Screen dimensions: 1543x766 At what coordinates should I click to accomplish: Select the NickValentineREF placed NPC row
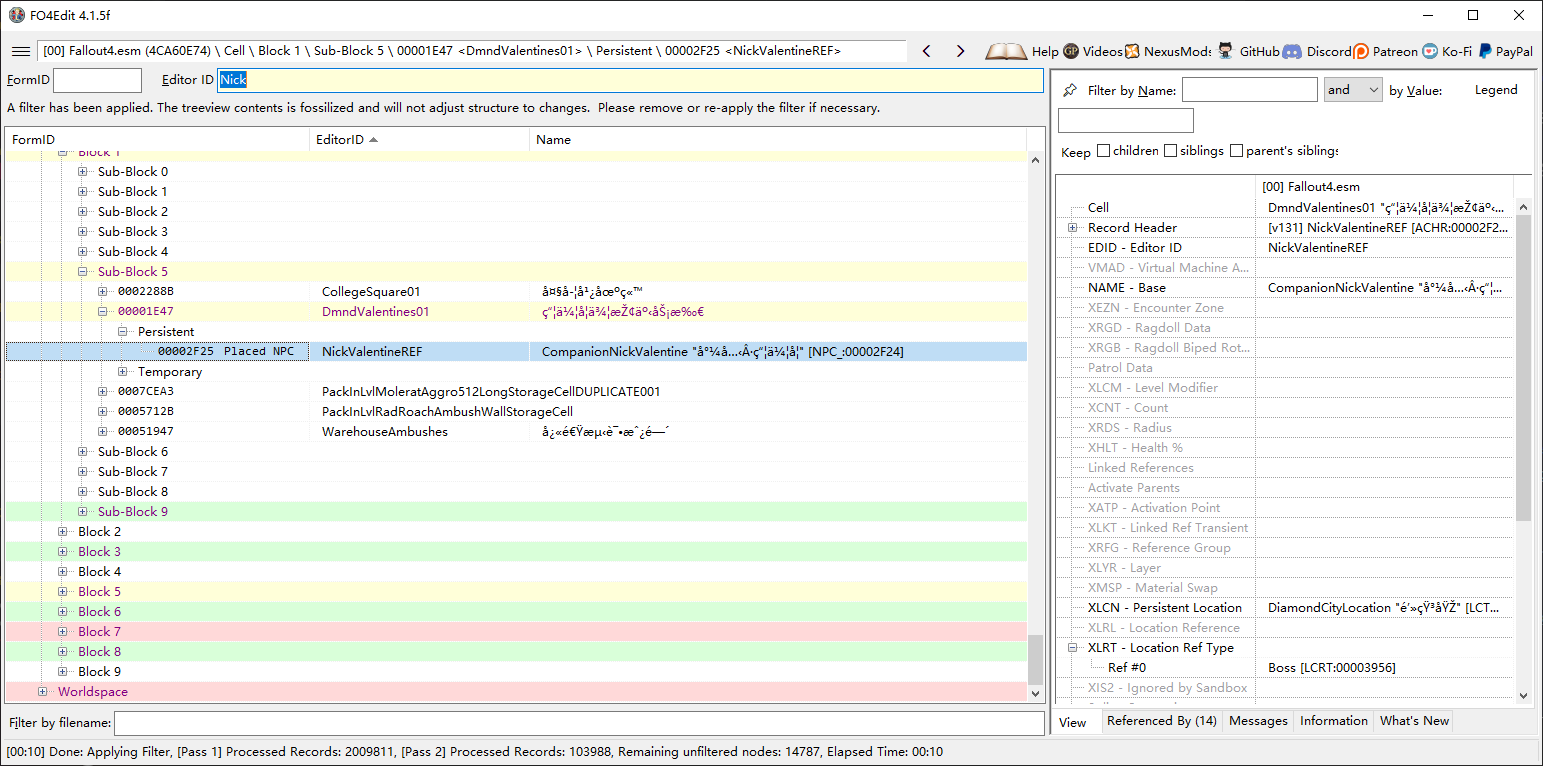coord(516,352)
